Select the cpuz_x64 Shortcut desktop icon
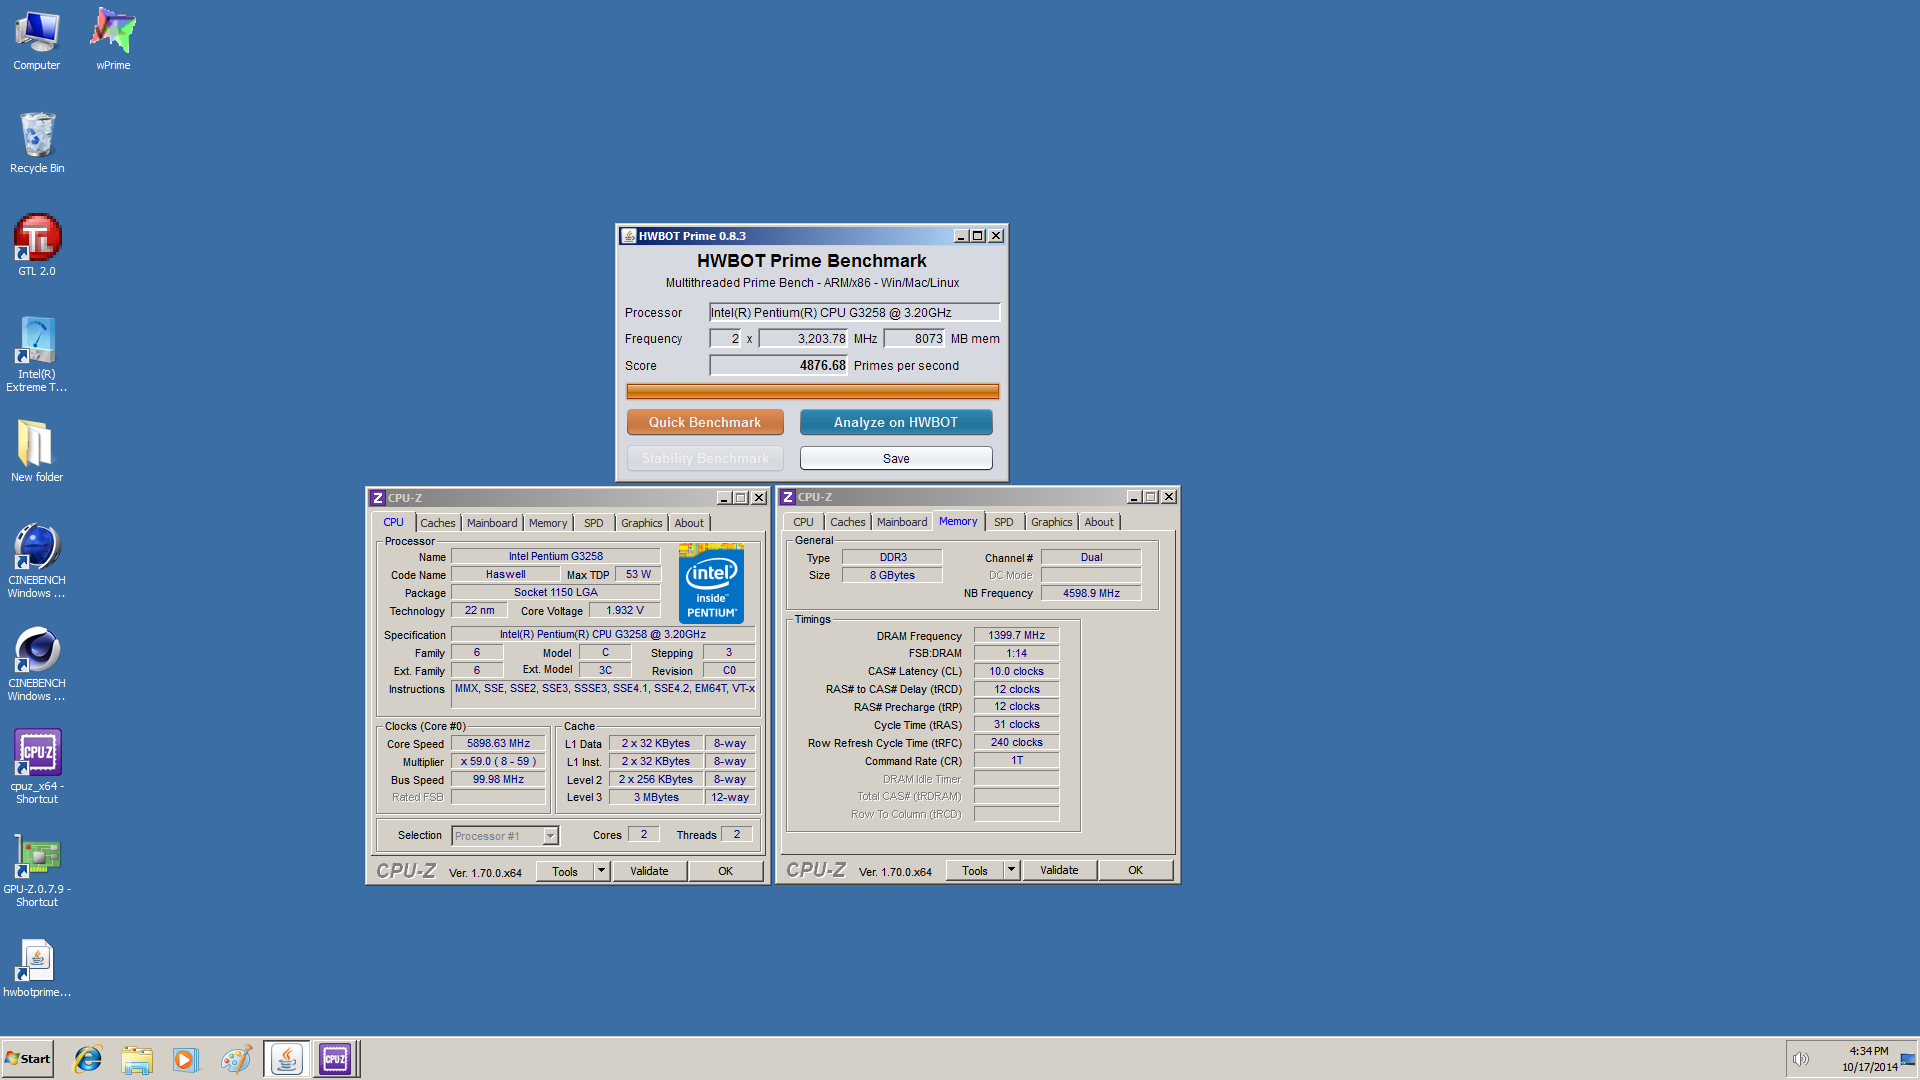The height and width of the screenshot is (1080, 1920). pyautogui.click(x=37, y=766)
